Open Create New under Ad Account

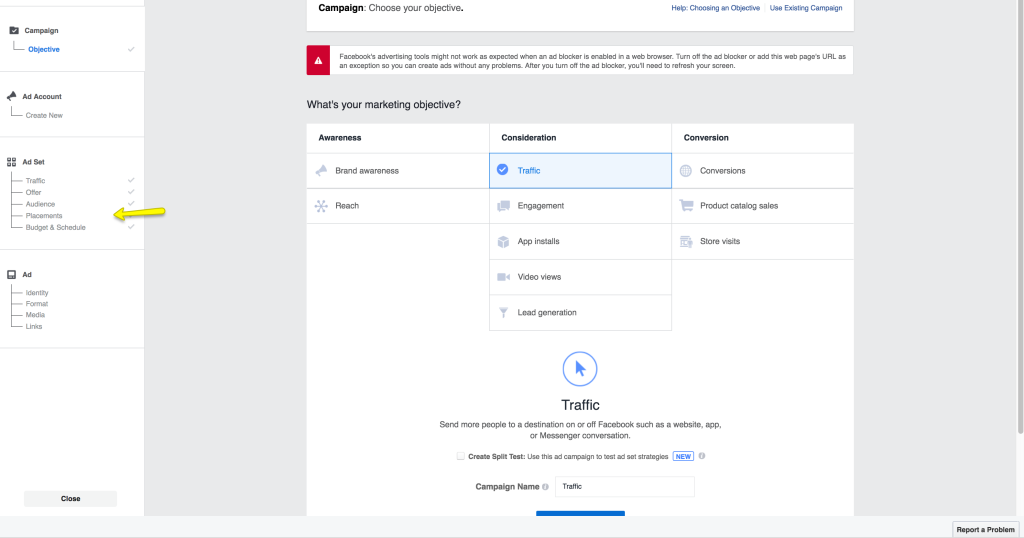(44, 116)
